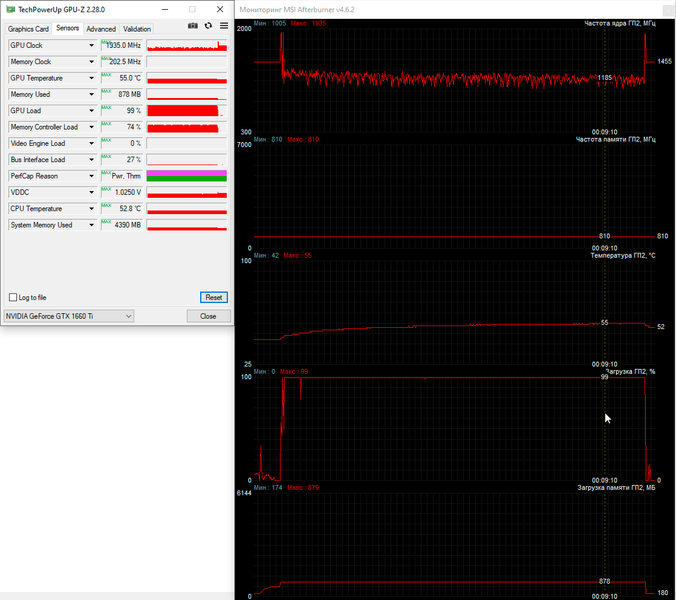Click the Memory Clock value 202.5 MHz

click(x=122, y=62)
